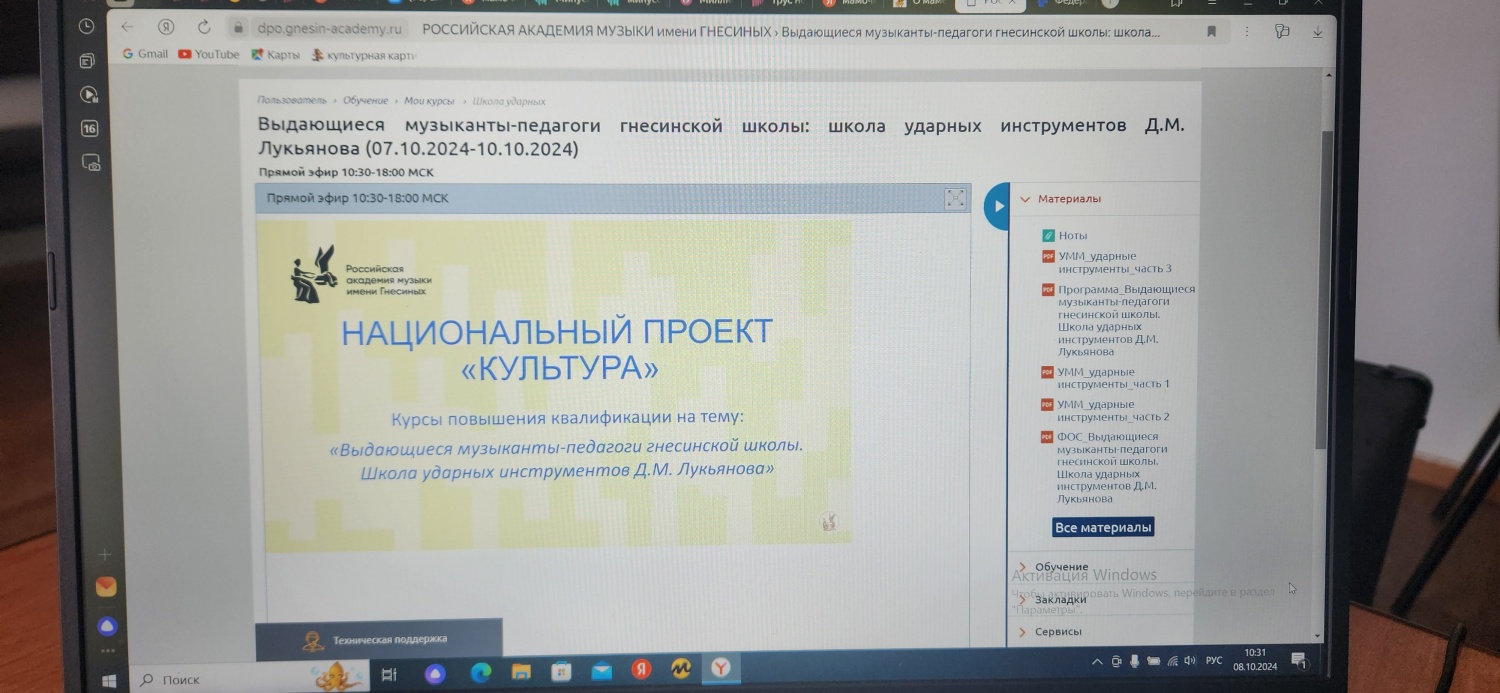Open PDF ФОС_Выдающиеся музыканты-педагоги
Viewport: 1500px width, 693px height.
point(1106,467)
